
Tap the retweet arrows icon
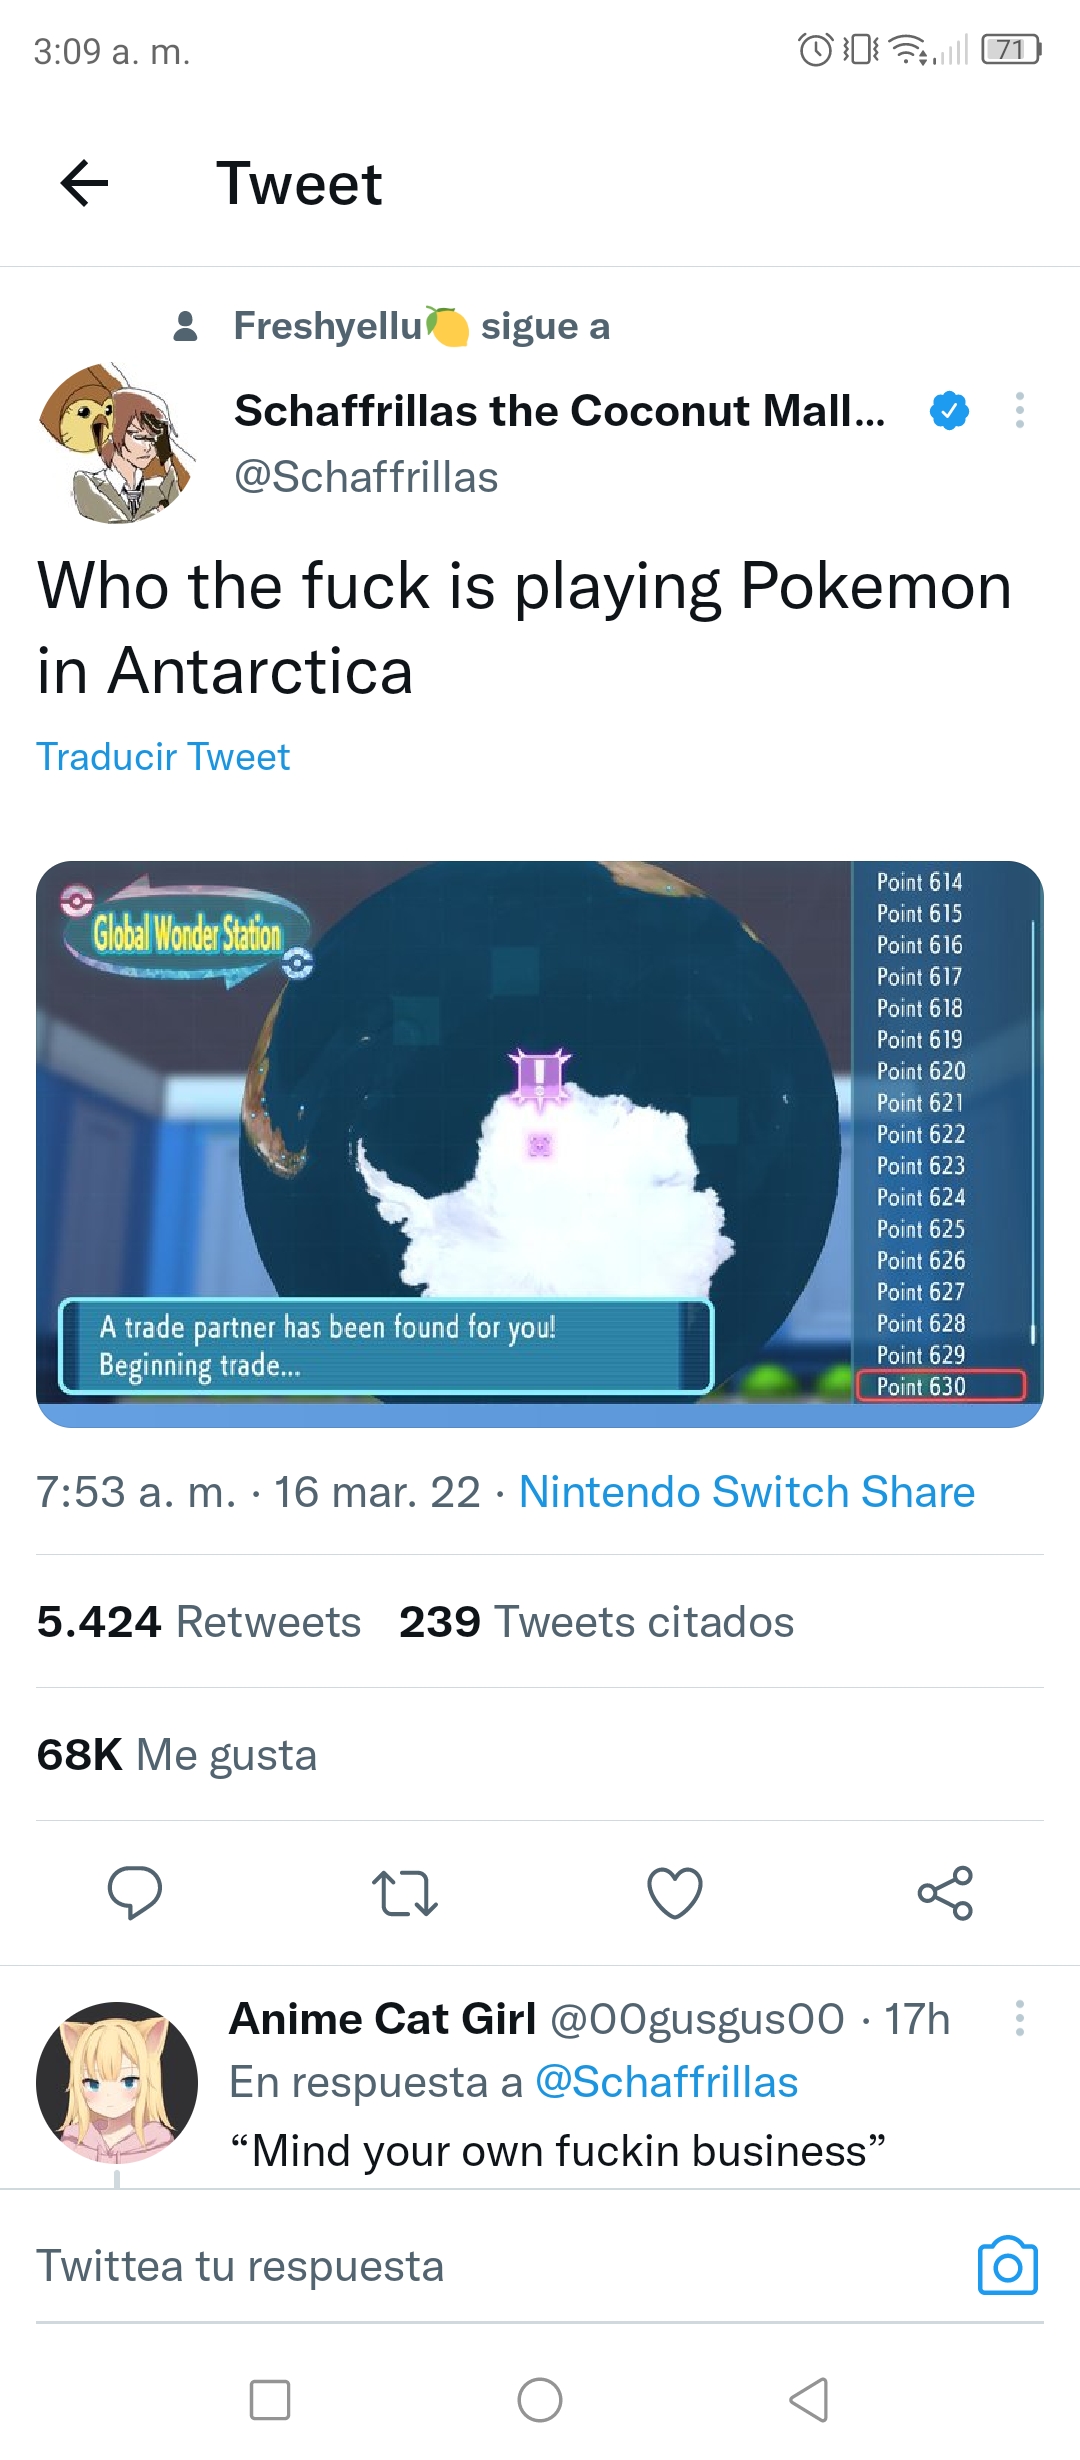(x=405, y=1893)
